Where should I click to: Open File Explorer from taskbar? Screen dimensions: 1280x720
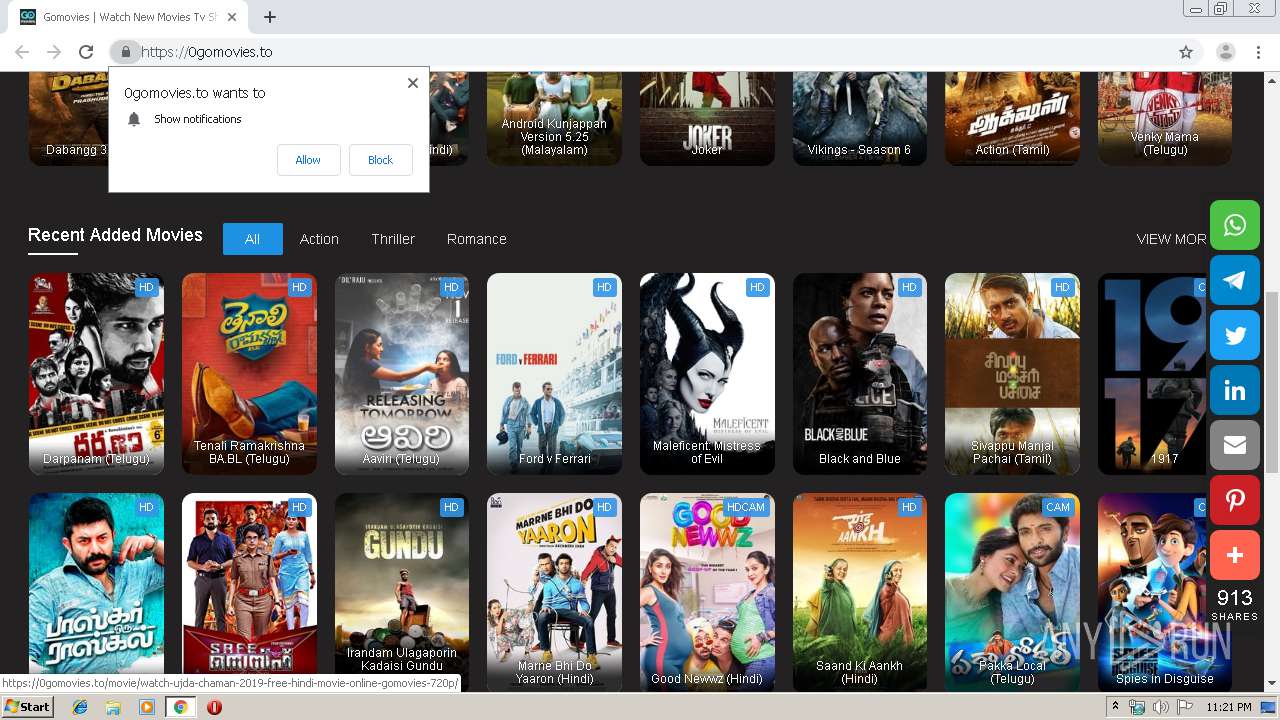pyautogui.click(x=113, y=707)
